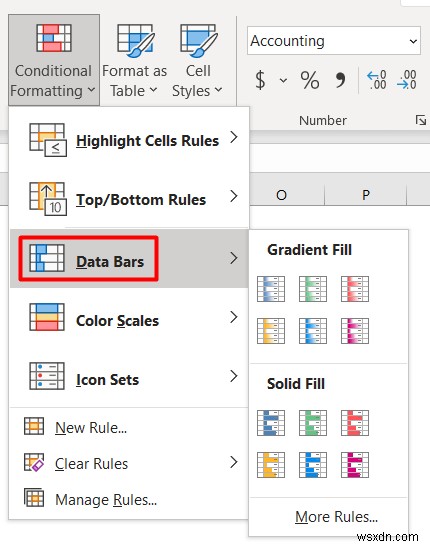Choose the green gradient fill data bar
This screenshot has height=547, width=430.
pyautogui.click(x=313, y=289)
